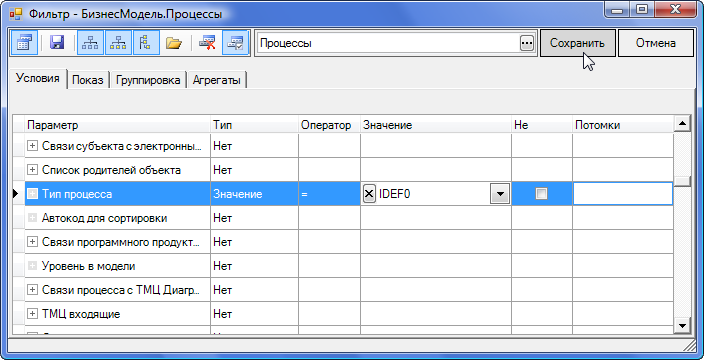Viewport: 704px width, 360px height.
Task: Click the Параметр column header
Action: (x=118, y=125)
